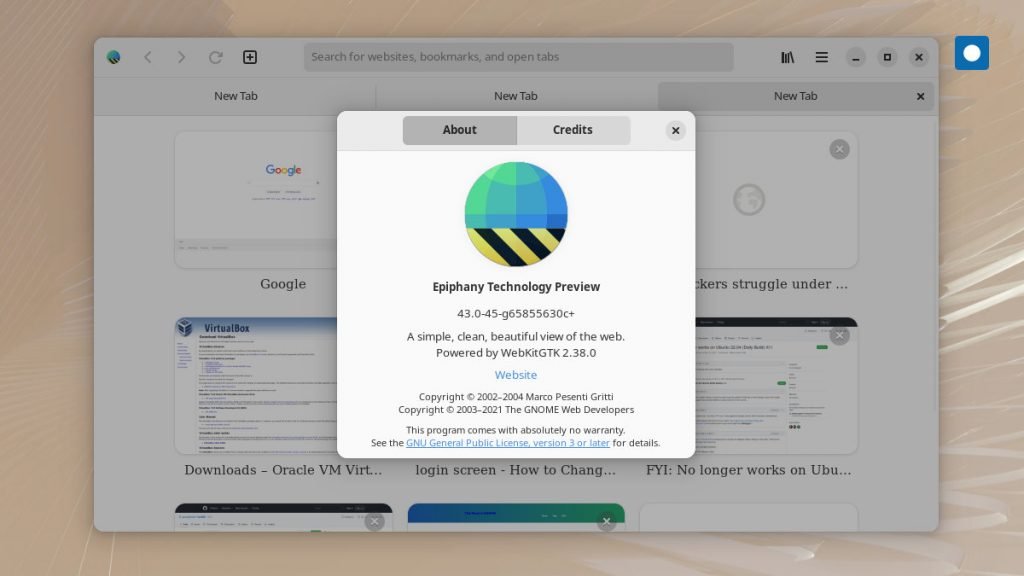Close the third New Tab
The image size is (1024, 576).
pos(920,97)
